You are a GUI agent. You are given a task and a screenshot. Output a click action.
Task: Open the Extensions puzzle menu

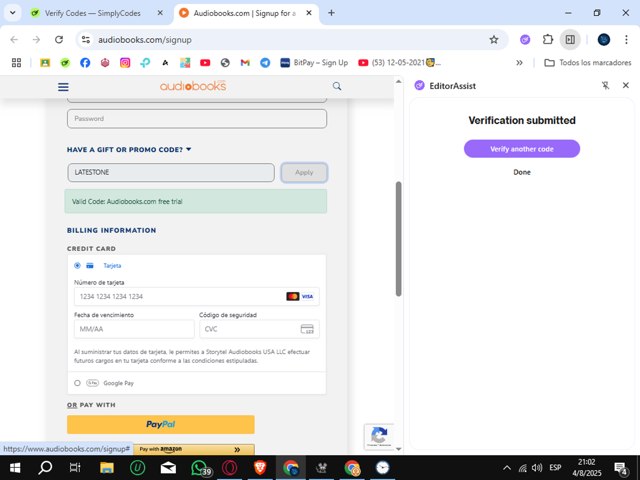tap(548, 40)
